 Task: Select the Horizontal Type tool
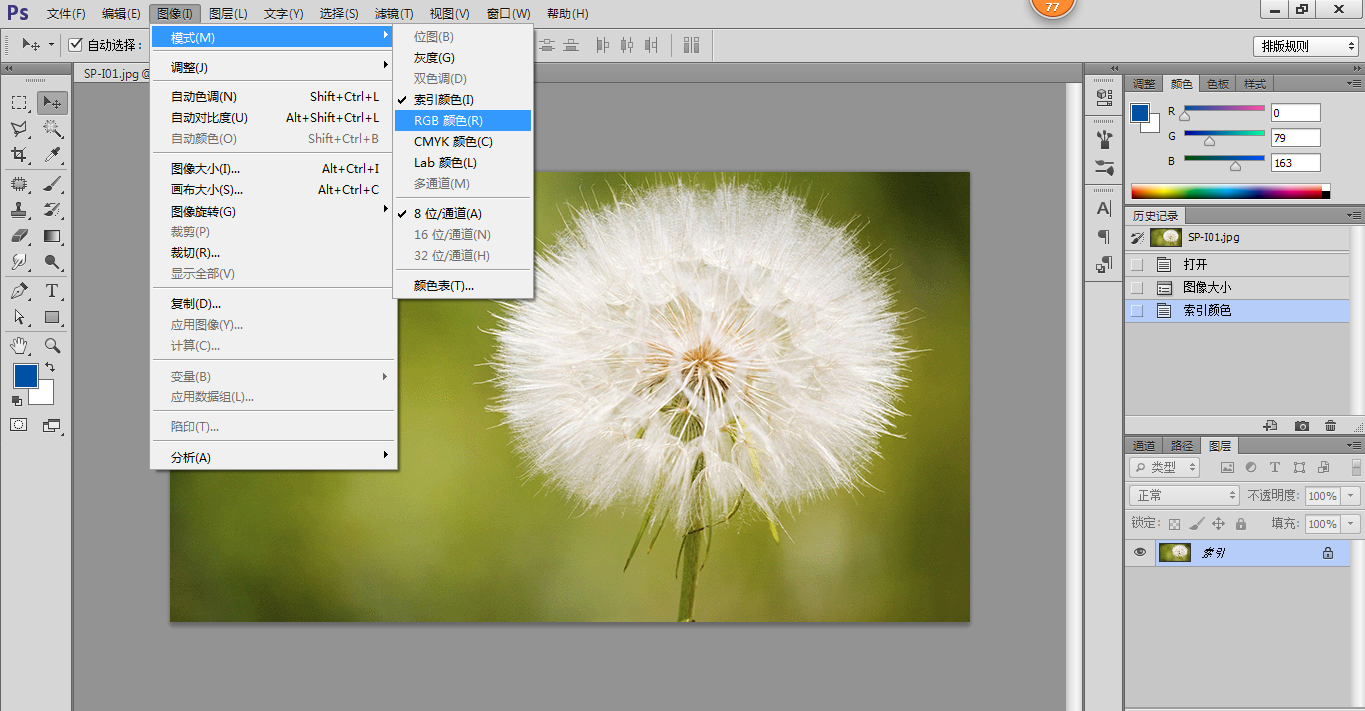(52, 291)
